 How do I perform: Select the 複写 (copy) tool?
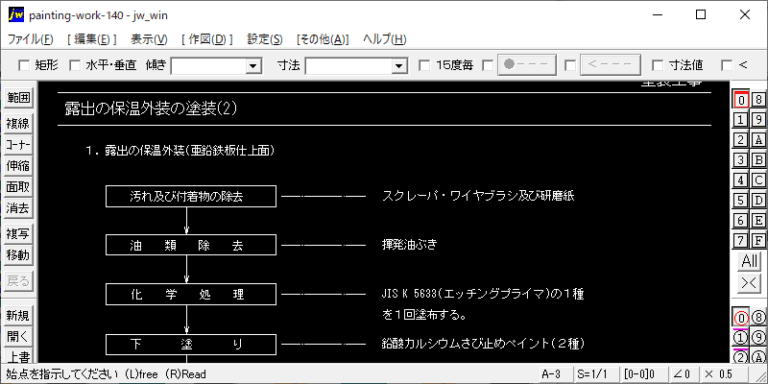[x=18, y=235]
